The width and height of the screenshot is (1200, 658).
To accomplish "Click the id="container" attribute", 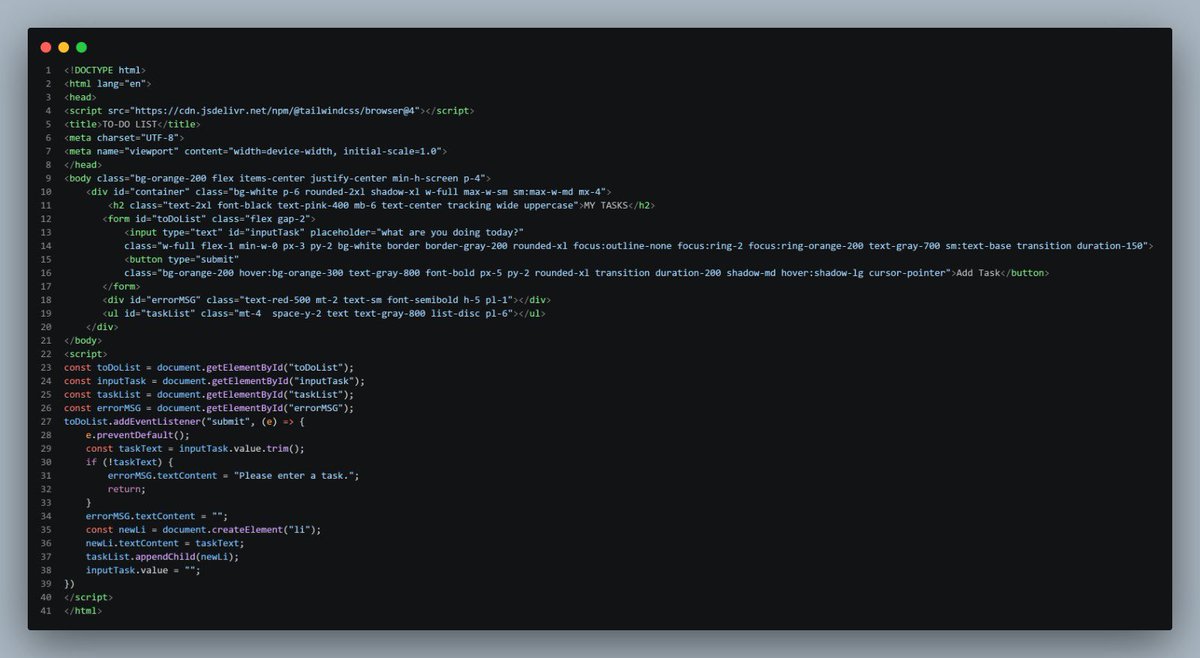I will (x=149, y=191).
